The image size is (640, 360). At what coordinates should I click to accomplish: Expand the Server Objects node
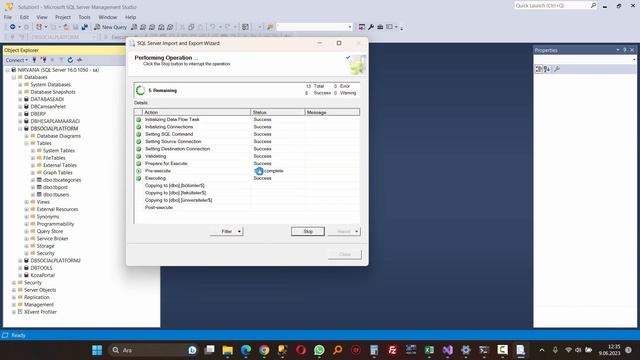click(x=14, y=290)
